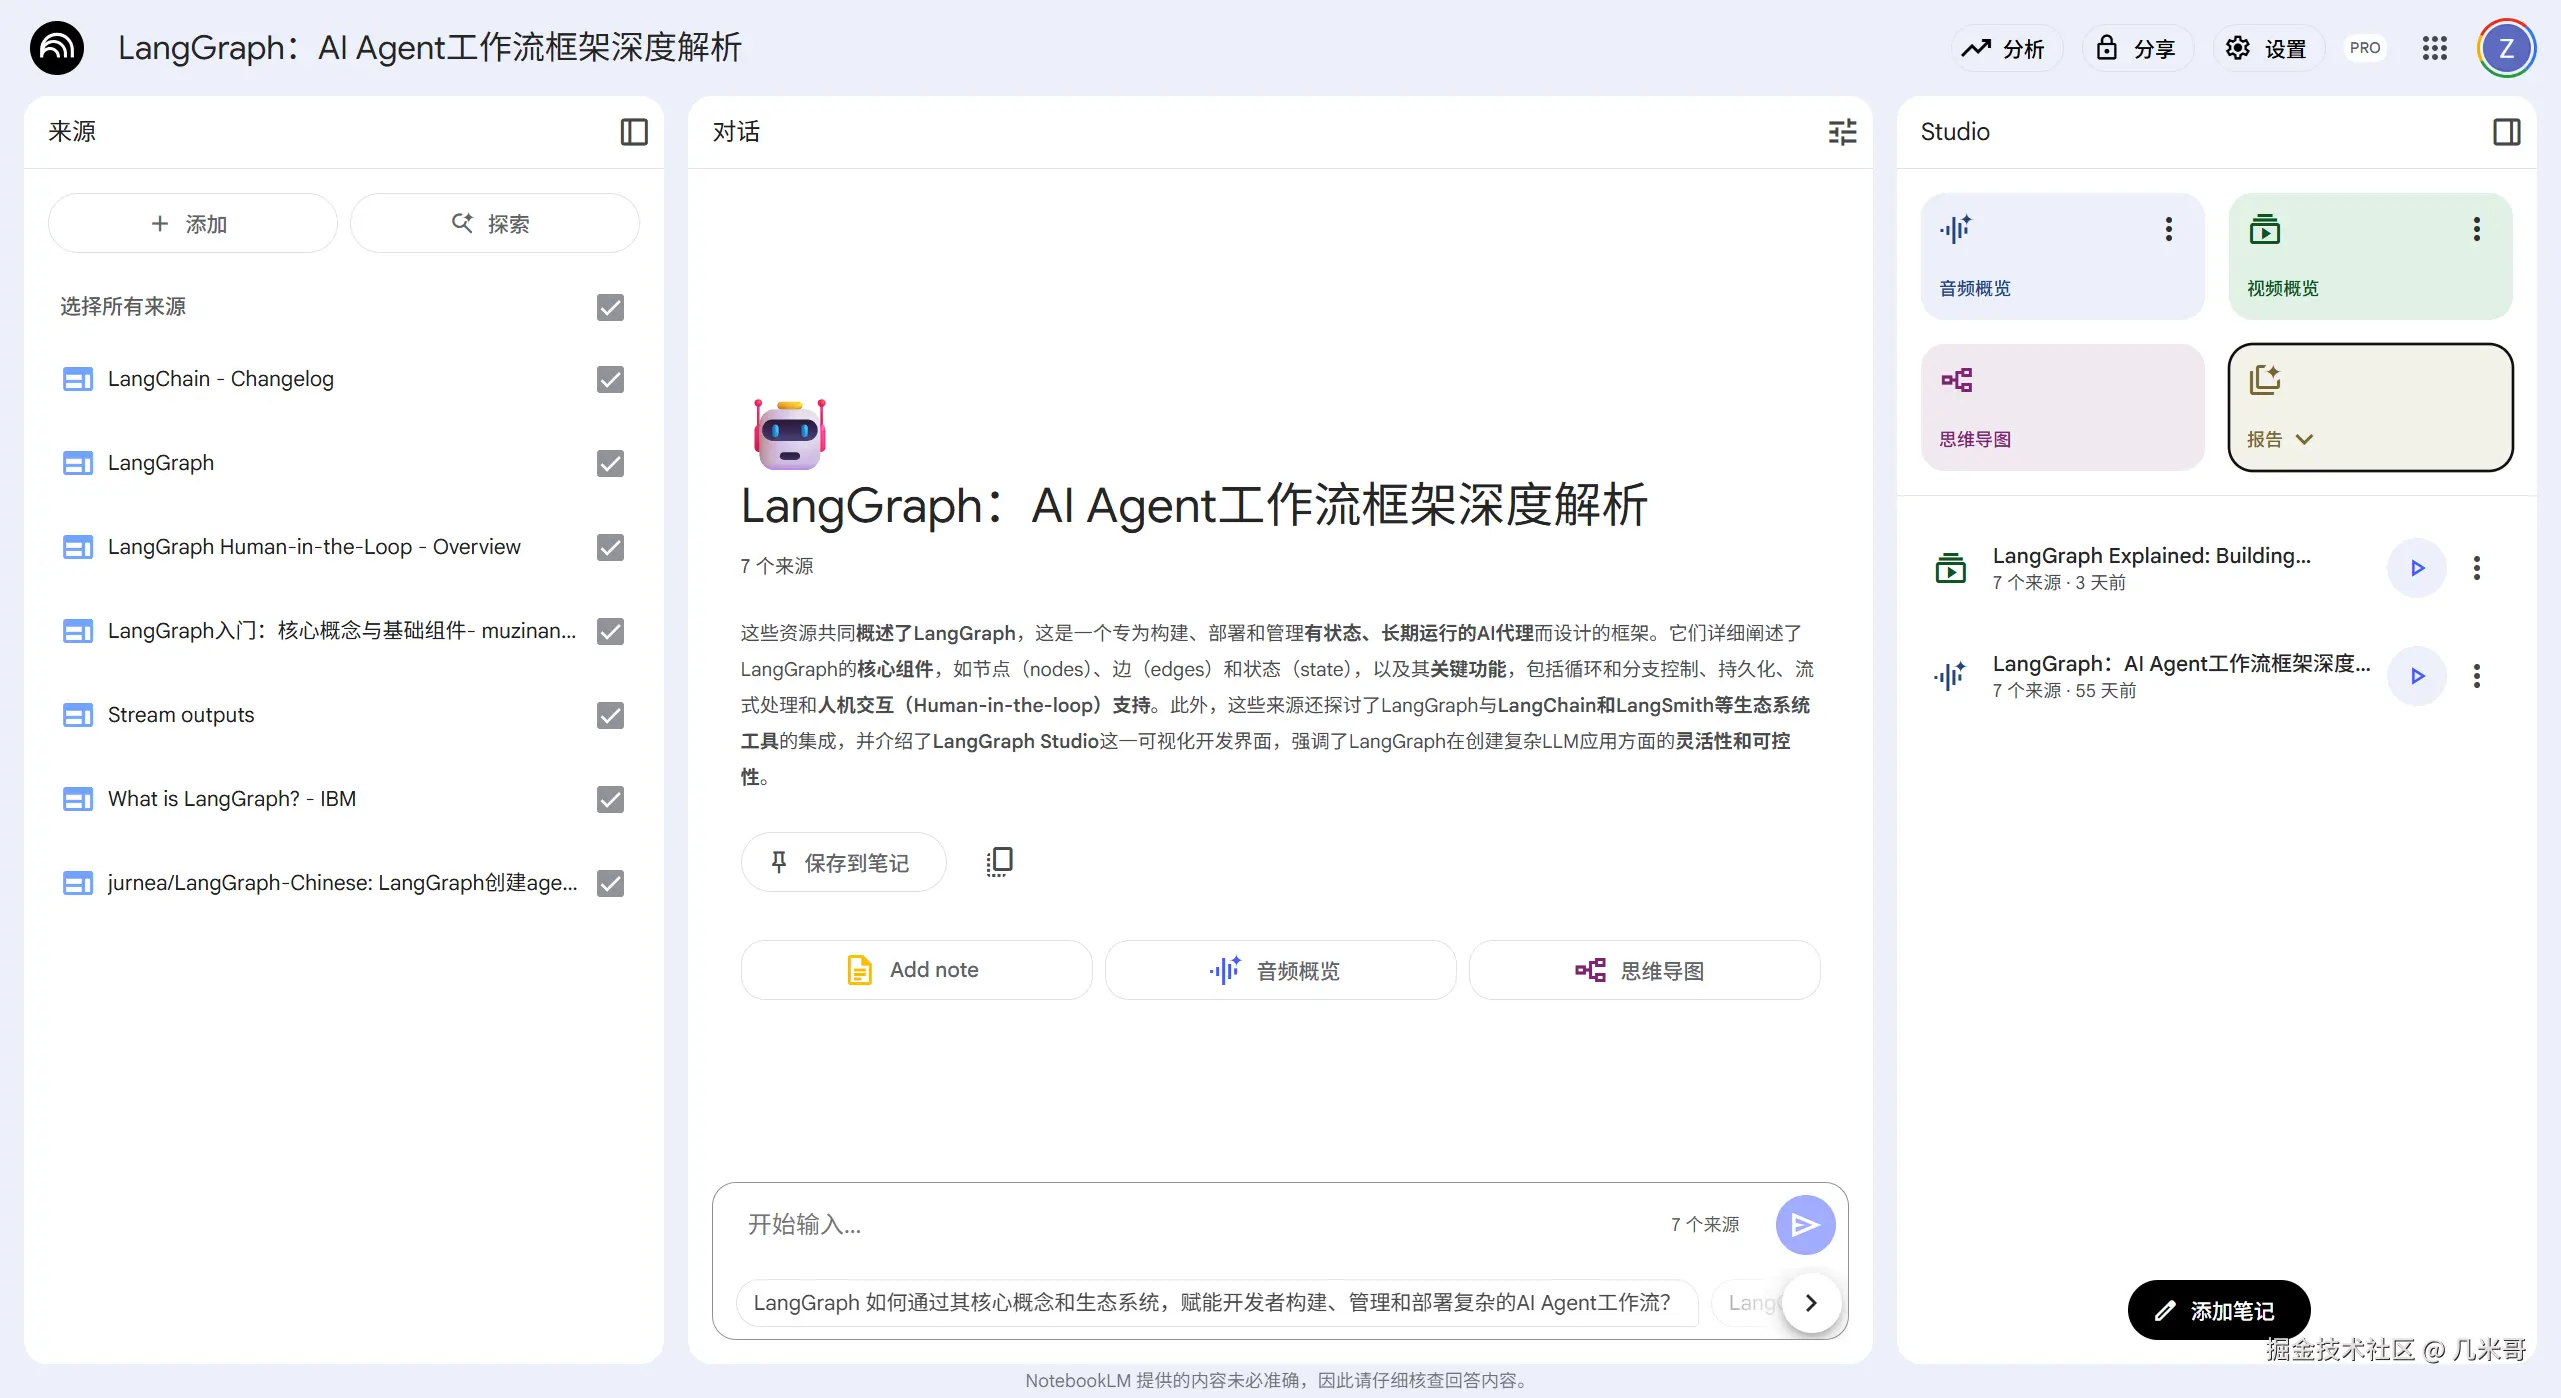Uncheck the What is LangGraph? - IBM source
The image size is (2561, 1398).
coord(609,798)
